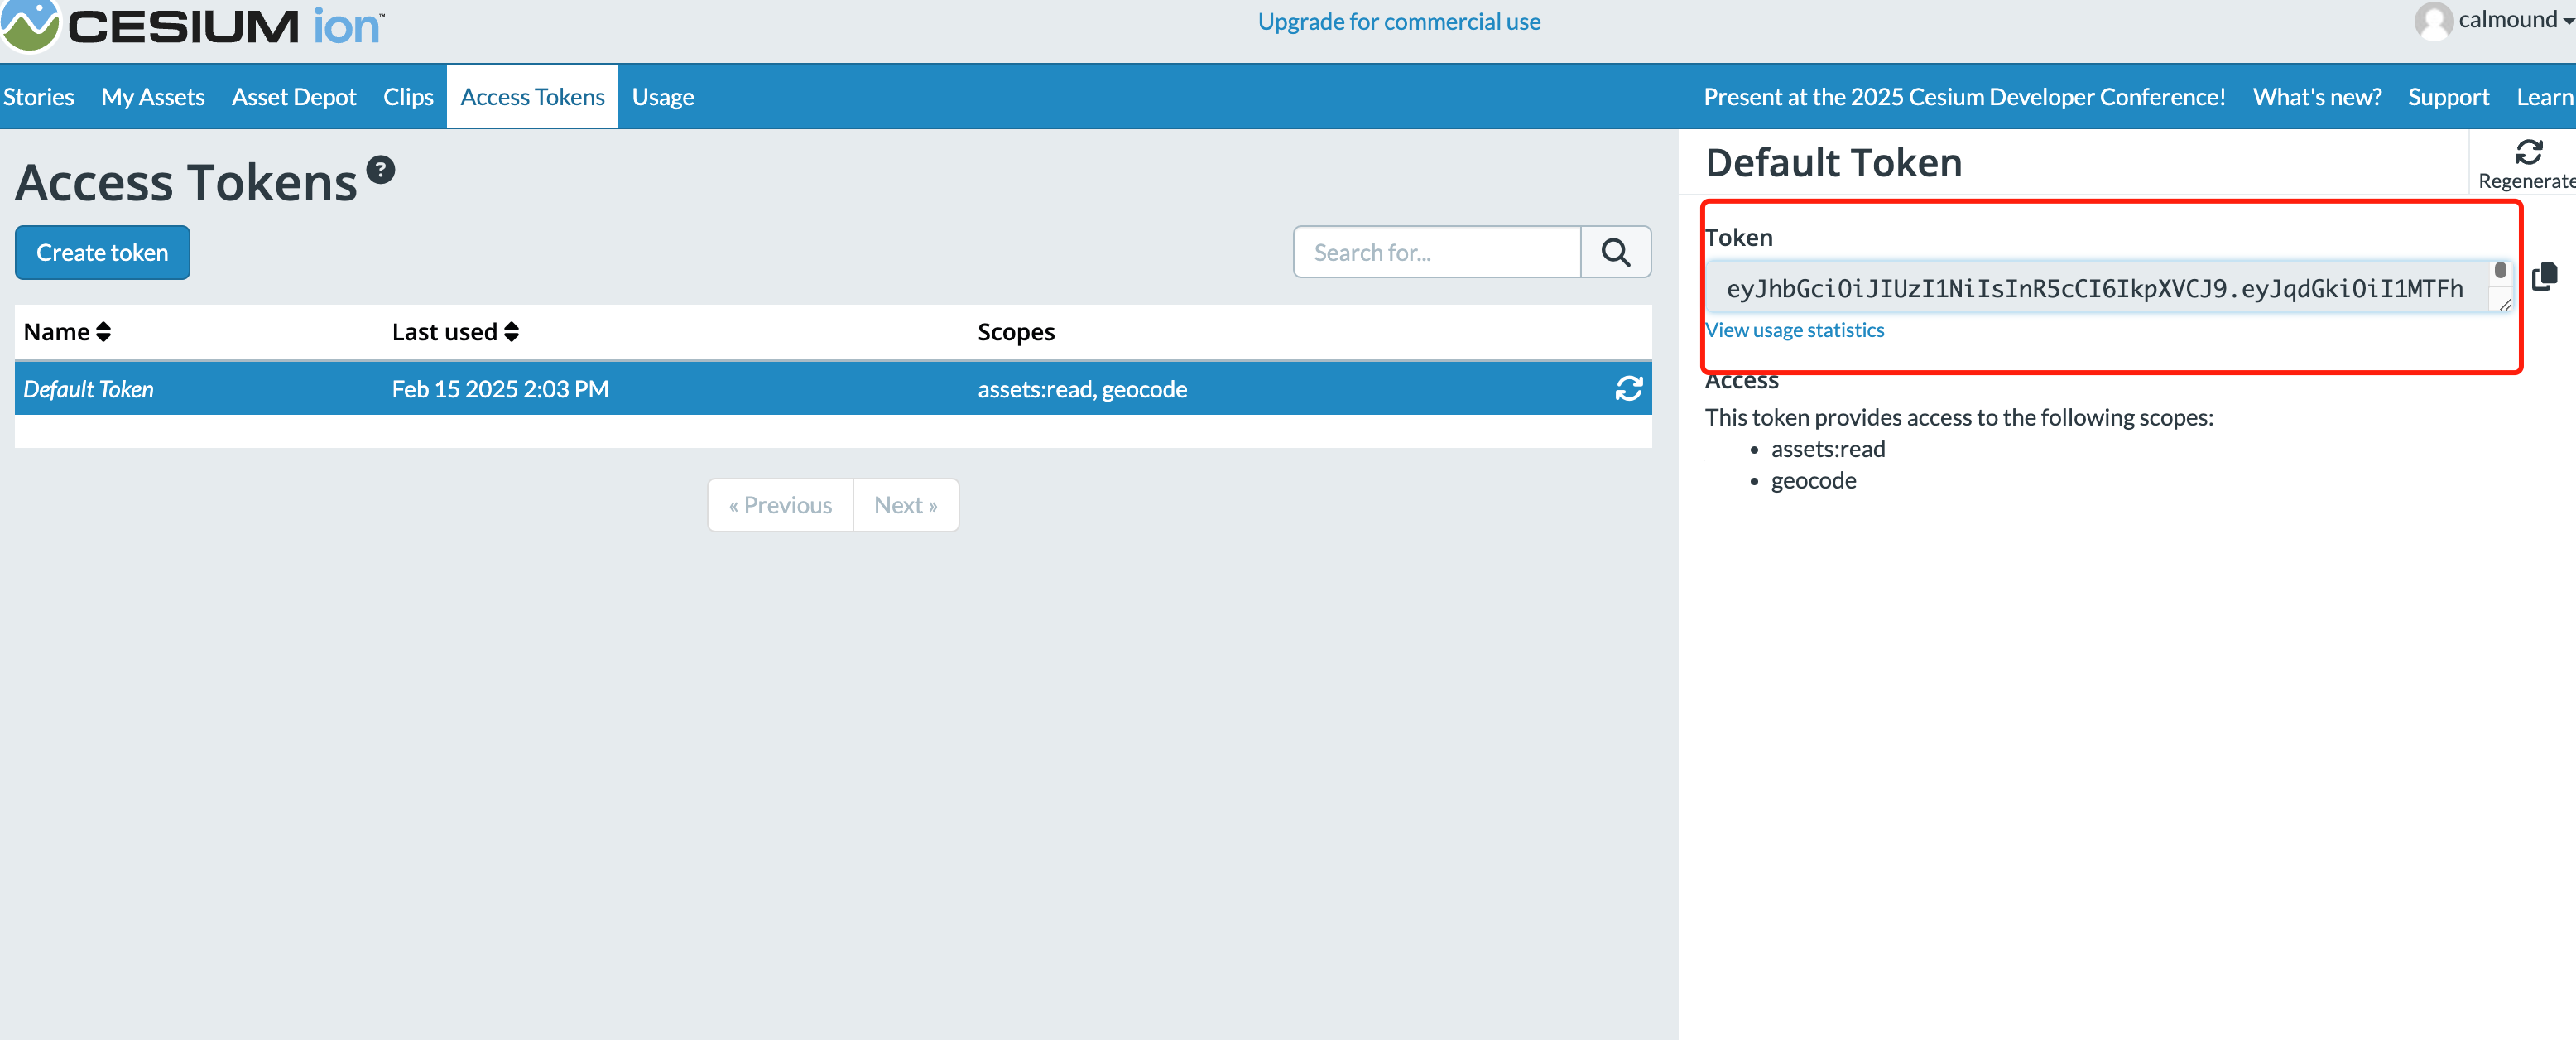Select the Access Tokens tab
Viewport: 2576px width, 1040px height.
[532, 97]
